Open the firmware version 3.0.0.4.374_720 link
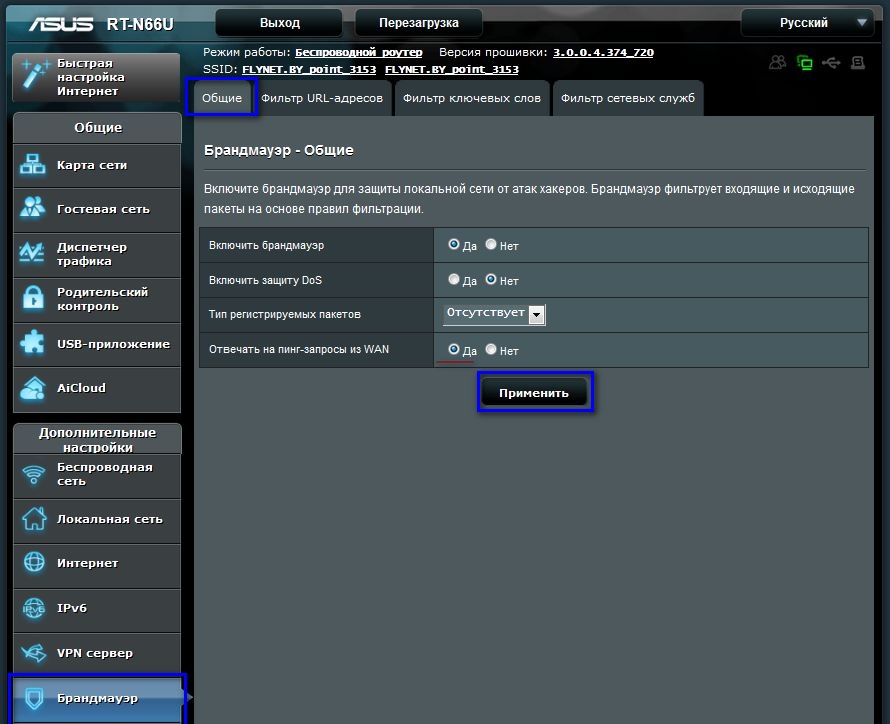Screen dimensions: 890x724 (x=603, y=52)
